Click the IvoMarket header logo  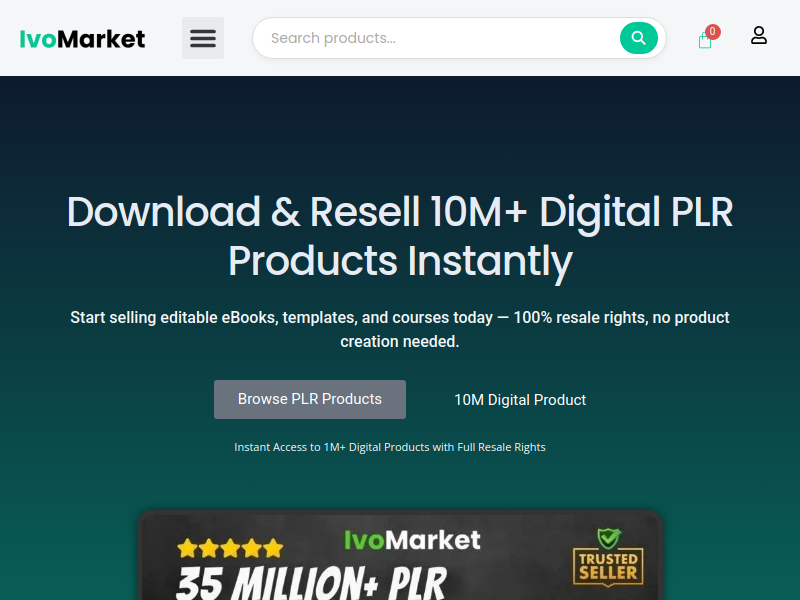coord(82,39)
